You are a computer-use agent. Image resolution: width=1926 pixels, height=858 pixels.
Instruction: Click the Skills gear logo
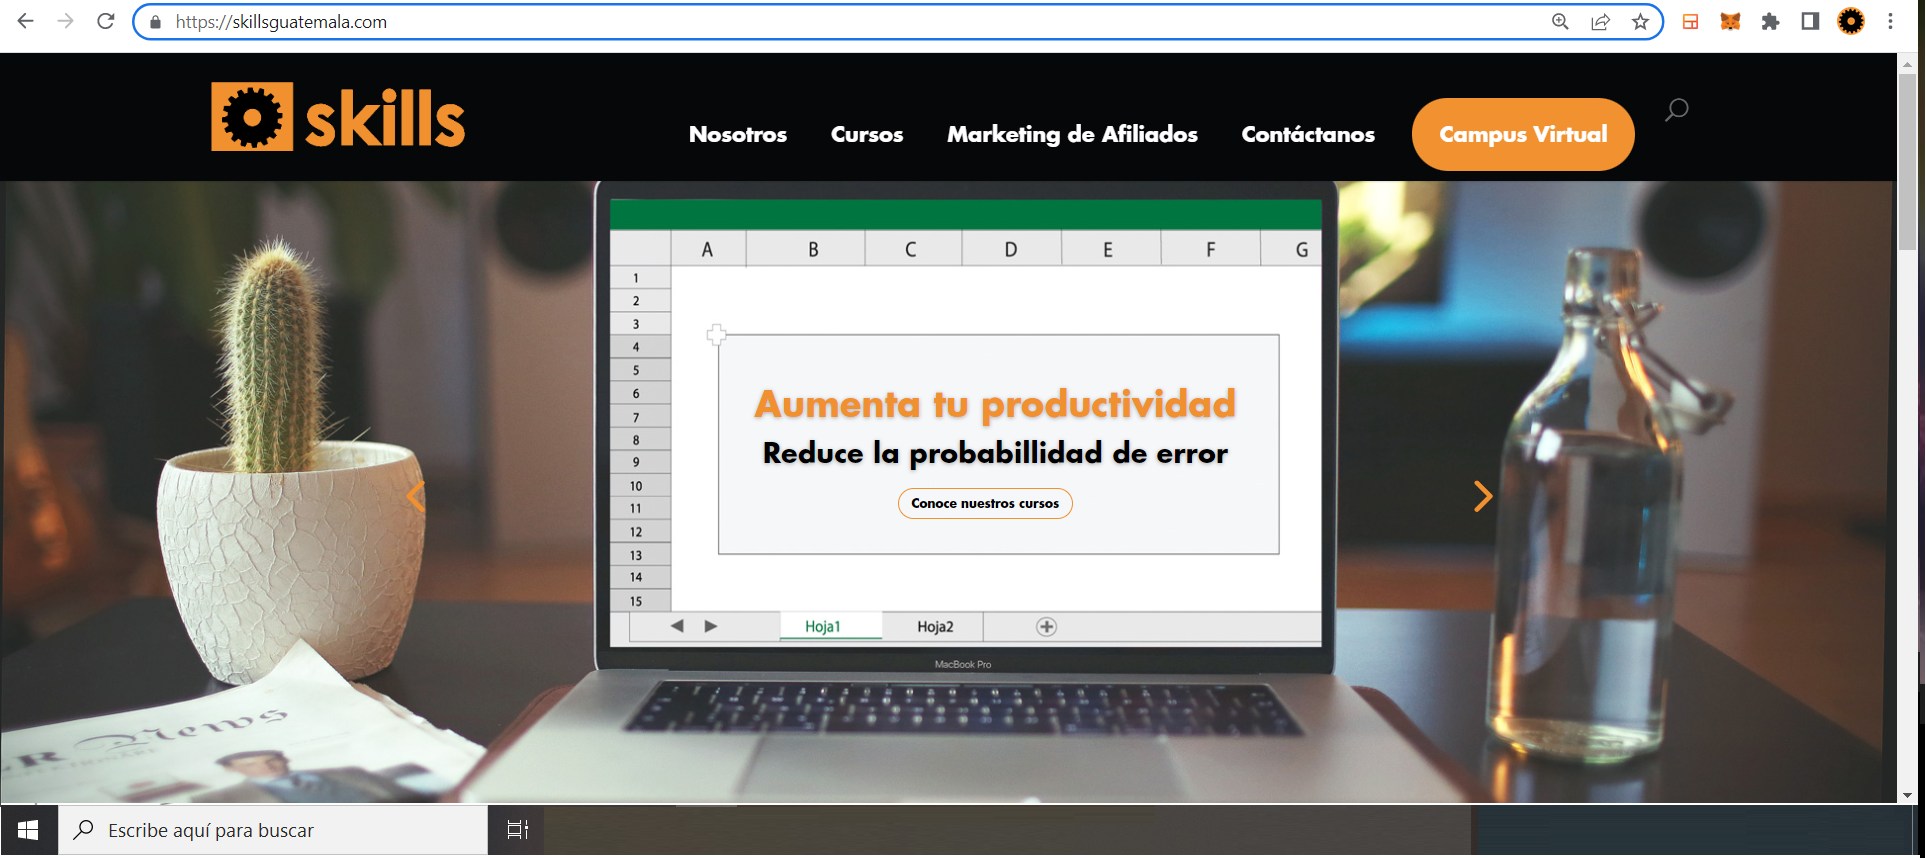(338, 117)
